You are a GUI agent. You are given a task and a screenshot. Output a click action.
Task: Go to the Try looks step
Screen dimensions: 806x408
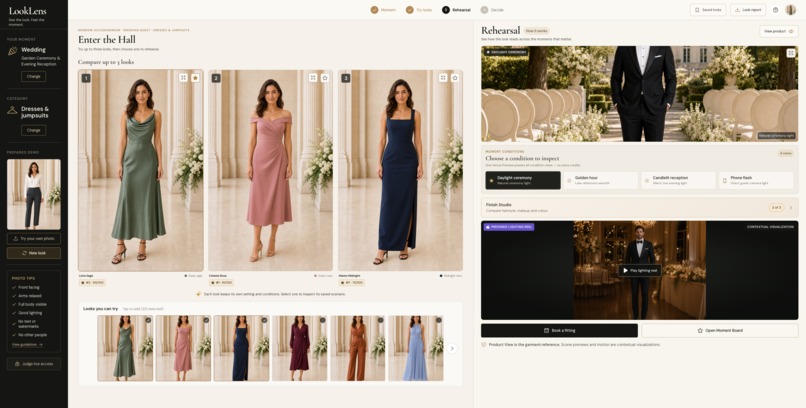click(419, 10)
